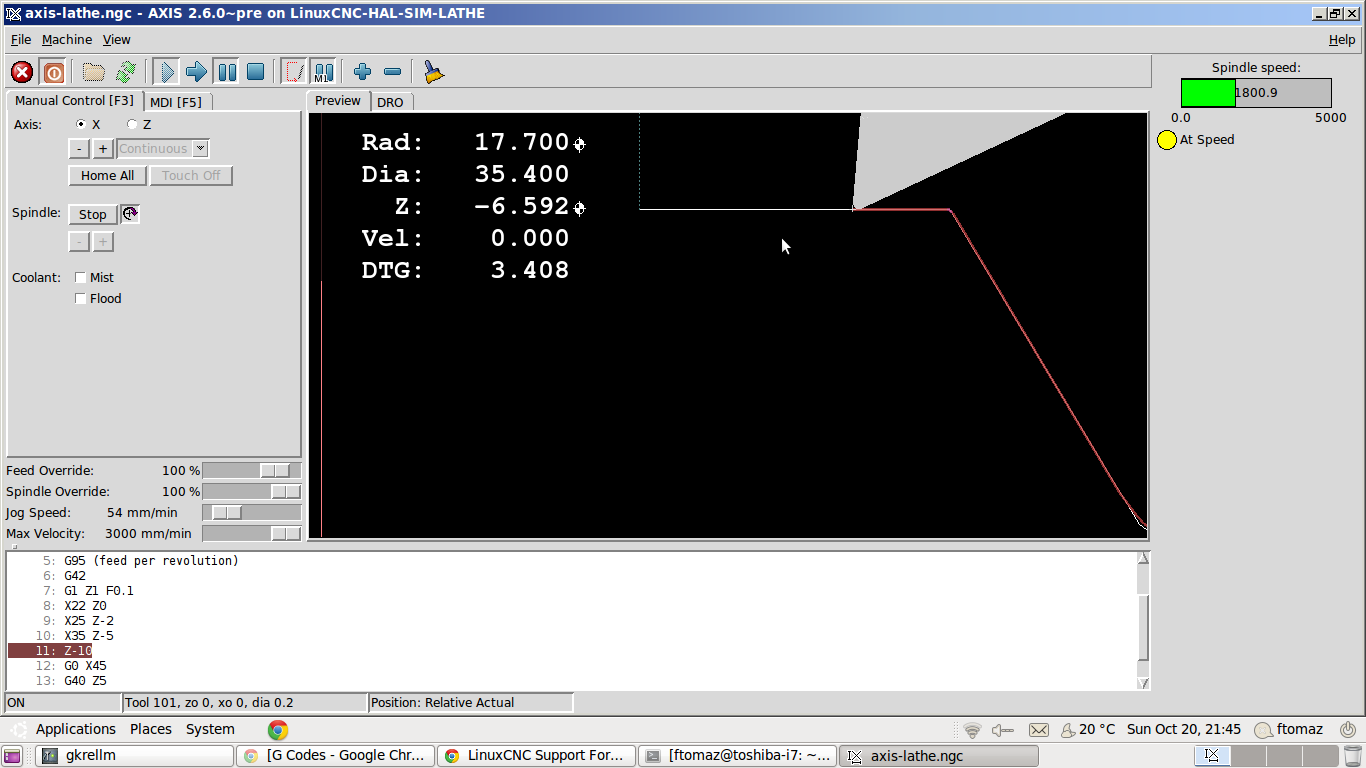The height and width of the screenshot is (768, 1366).
Task: Select the Manual Control [F3] tab
Action: pos(75,101)
